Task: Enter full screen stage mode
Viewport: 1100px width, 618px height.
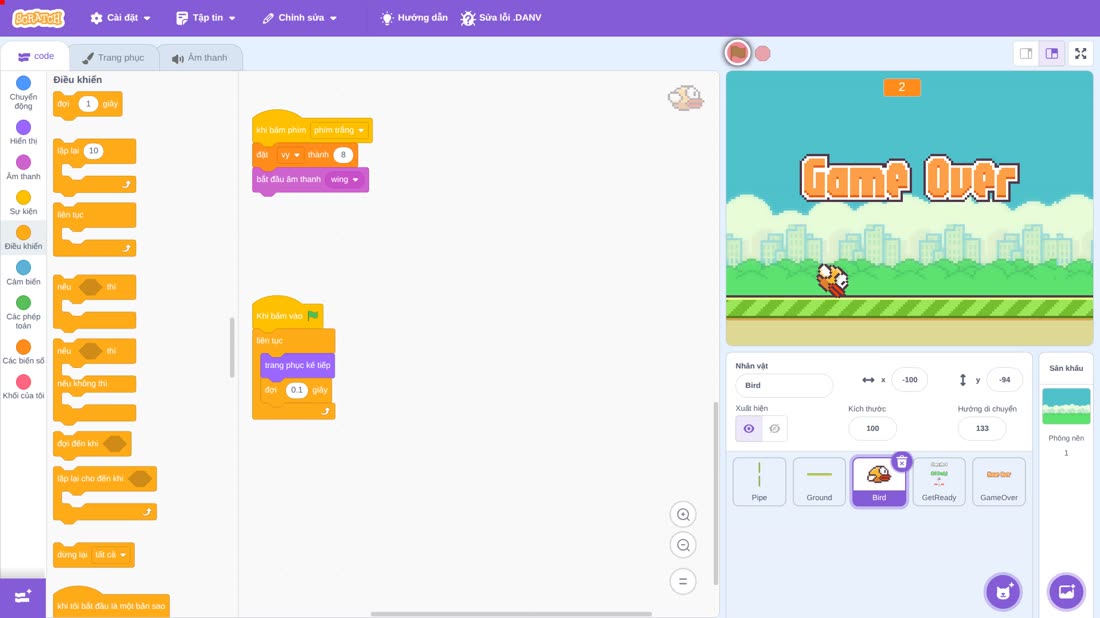Action: 1080,53
